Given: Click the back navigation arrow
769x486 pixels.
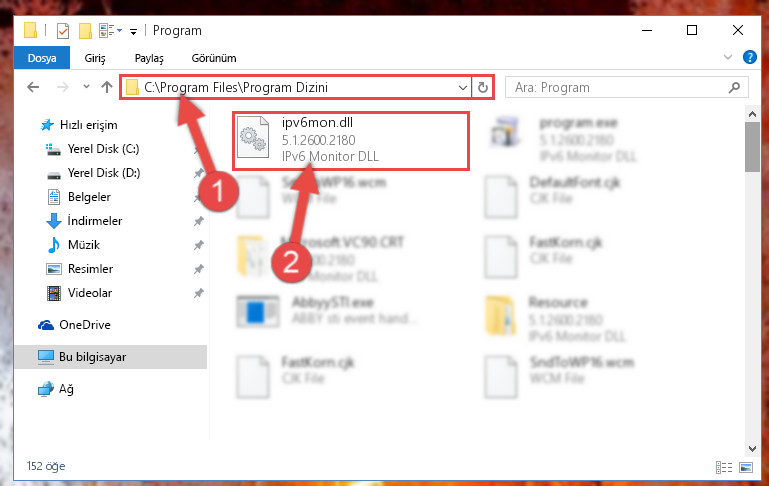Looking at the screenshot, I should 33,87.
